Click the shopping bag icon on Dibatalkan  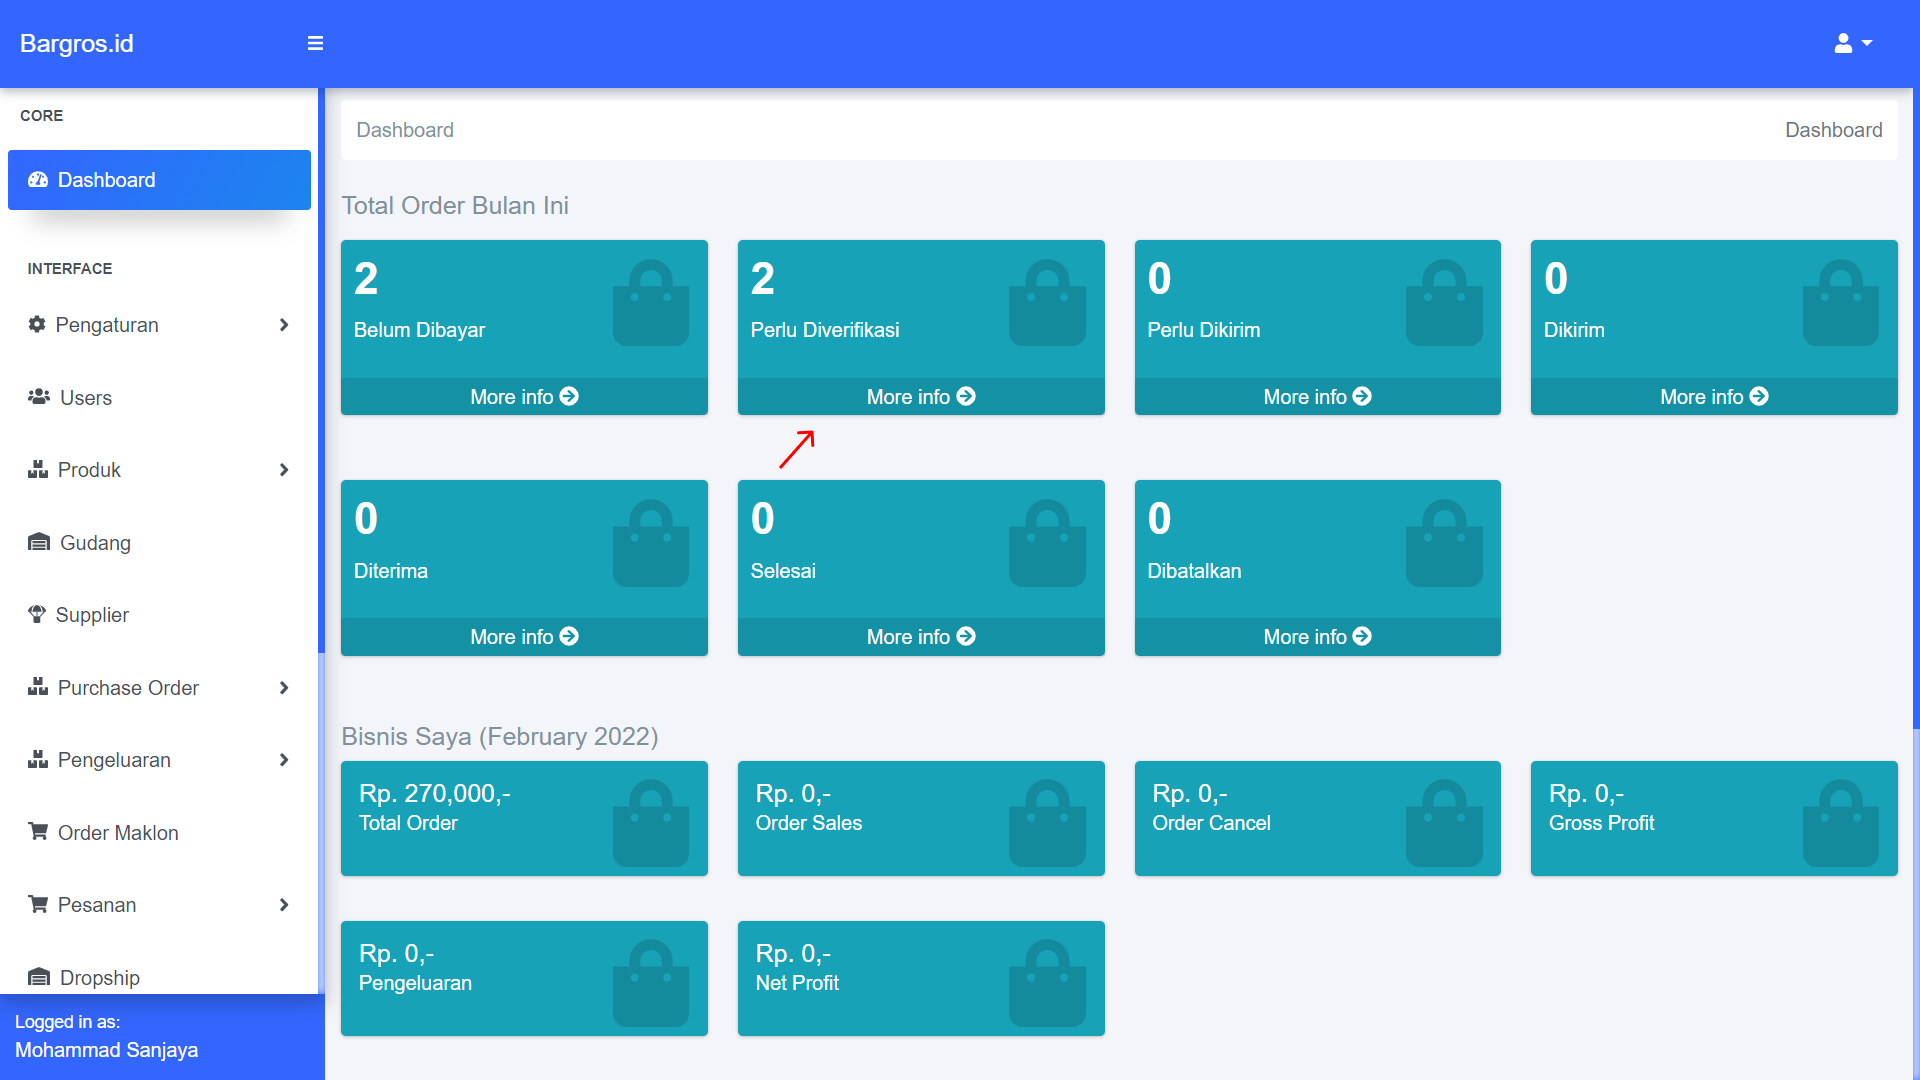[1444, 543]
